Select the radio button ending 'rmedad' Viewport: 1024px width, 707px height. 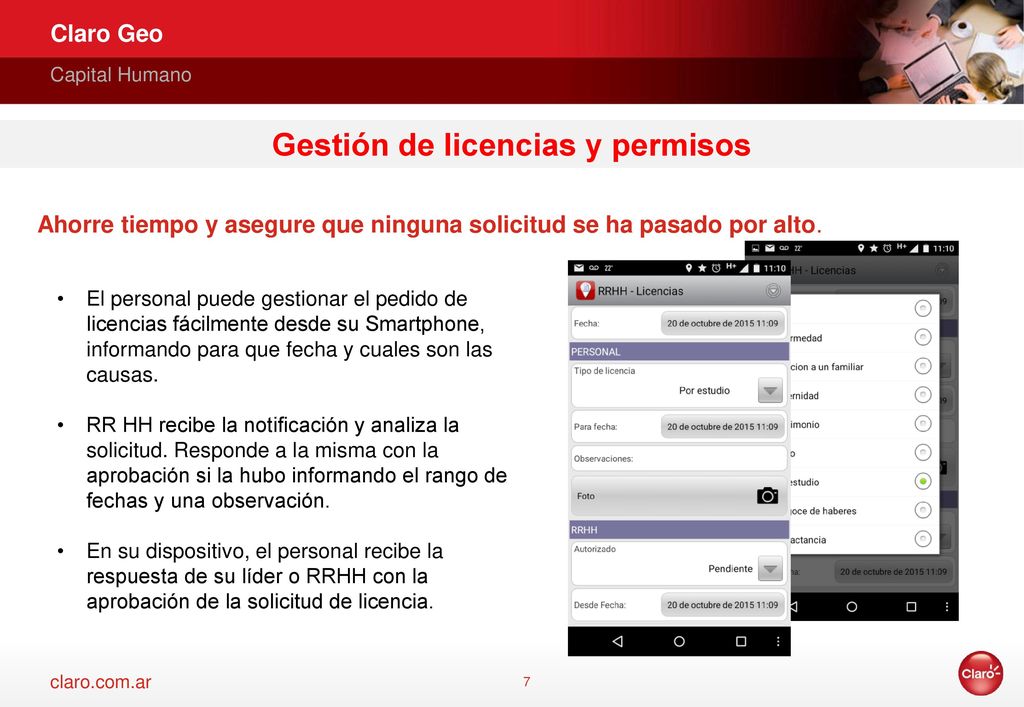922,337
